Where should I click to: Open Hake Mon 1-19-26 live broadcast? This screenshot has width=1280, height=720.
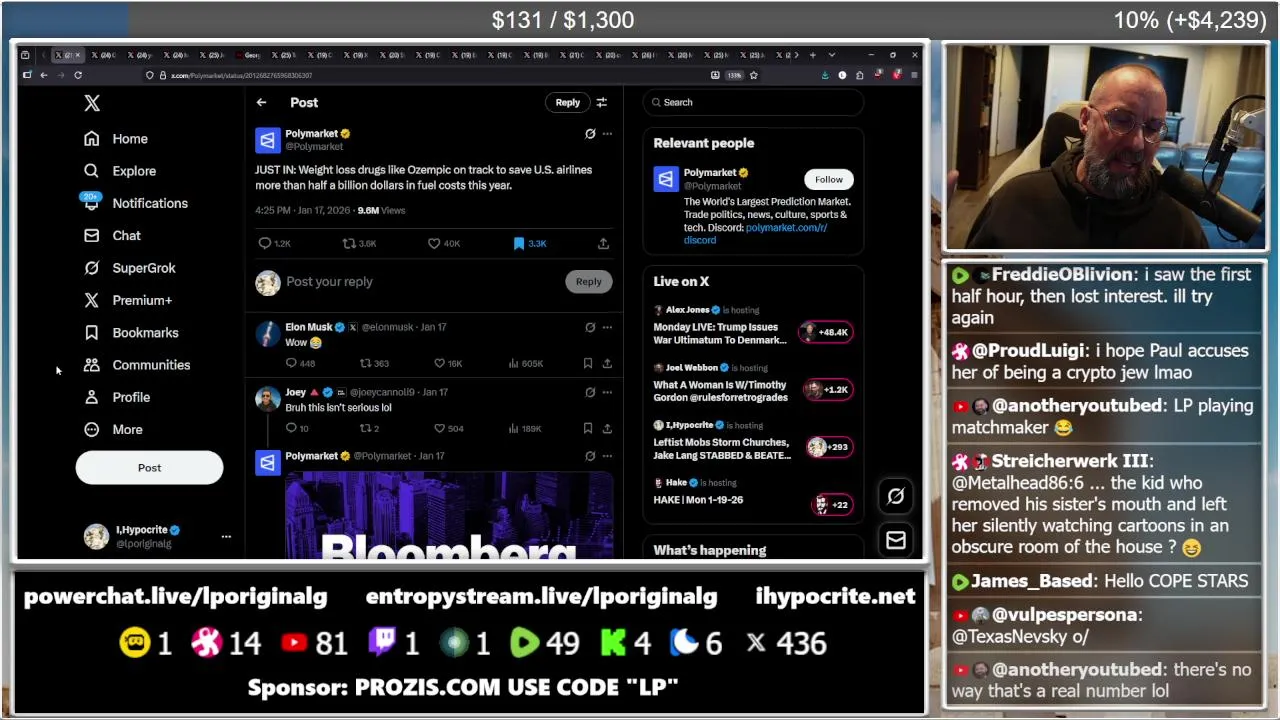coord(753,493)
